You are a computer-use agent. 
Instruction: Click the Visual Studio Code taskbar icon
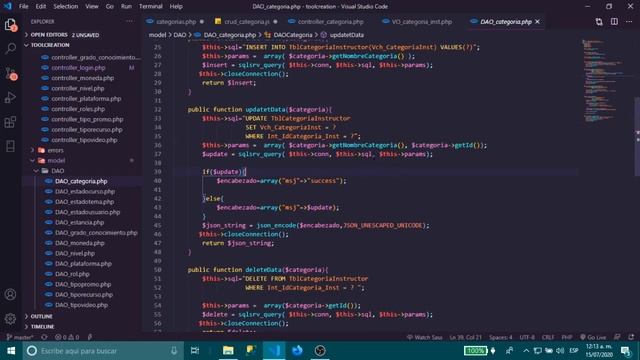[x=274, y=351]
